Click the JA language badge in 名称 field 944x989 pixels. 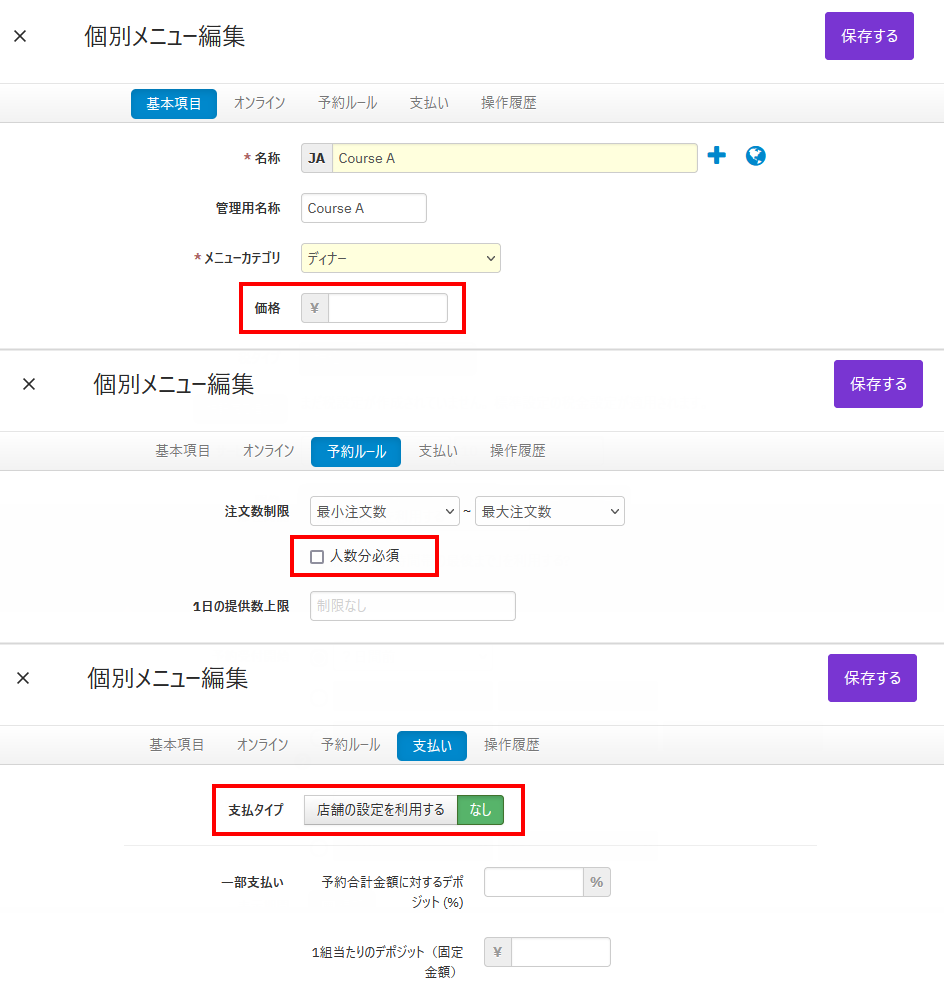[x=316, y=158]
